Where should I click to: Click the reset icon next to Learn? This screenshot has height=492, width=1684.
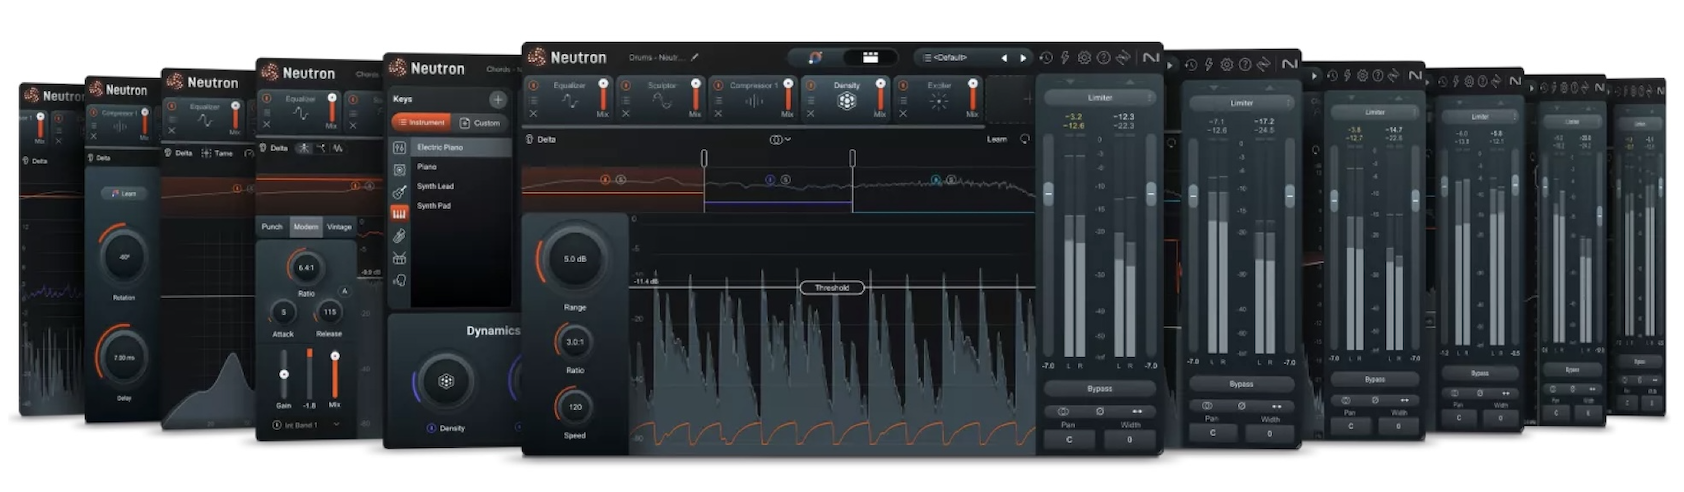tap(1024, 139)
